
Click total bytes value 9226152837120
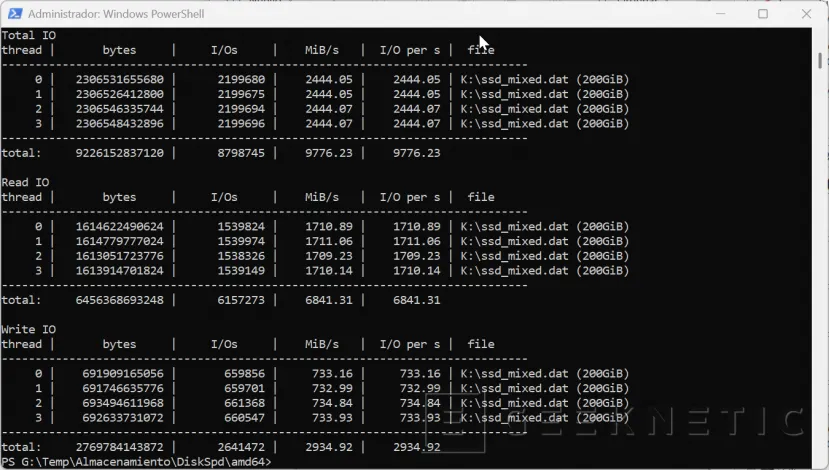126,153
